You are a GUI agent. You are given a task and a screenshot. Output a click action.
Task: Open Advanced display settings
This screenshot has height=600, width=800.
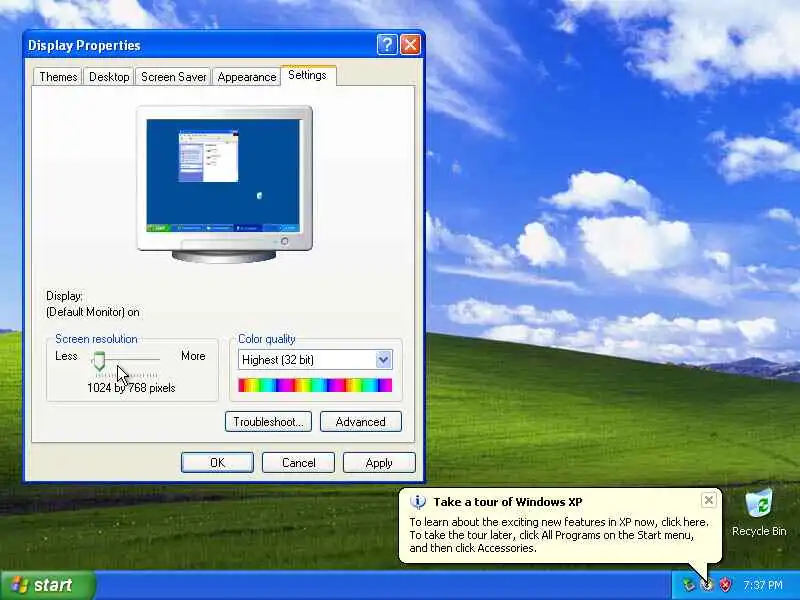click(x=361, y=422)
